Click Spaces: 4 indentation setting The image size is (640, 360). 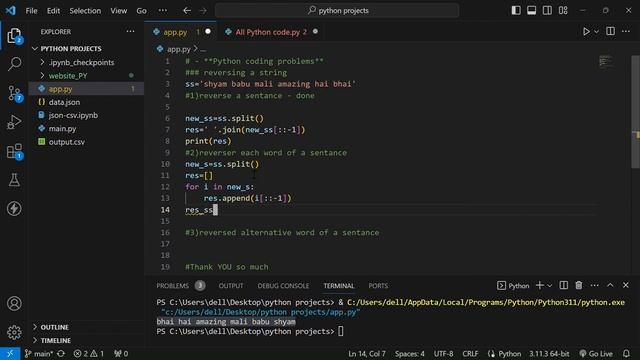(409, 353)
